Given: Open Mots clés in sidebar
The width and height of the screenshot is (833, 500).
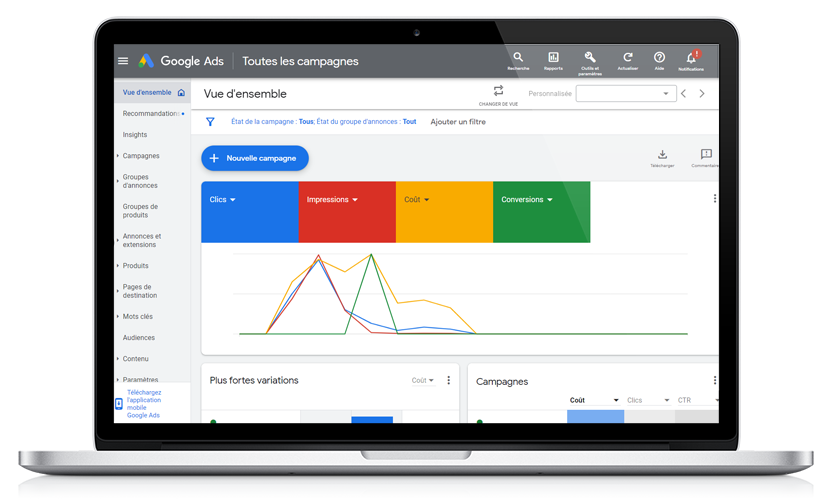Looking at the screenshot, I should coord(138,317).
